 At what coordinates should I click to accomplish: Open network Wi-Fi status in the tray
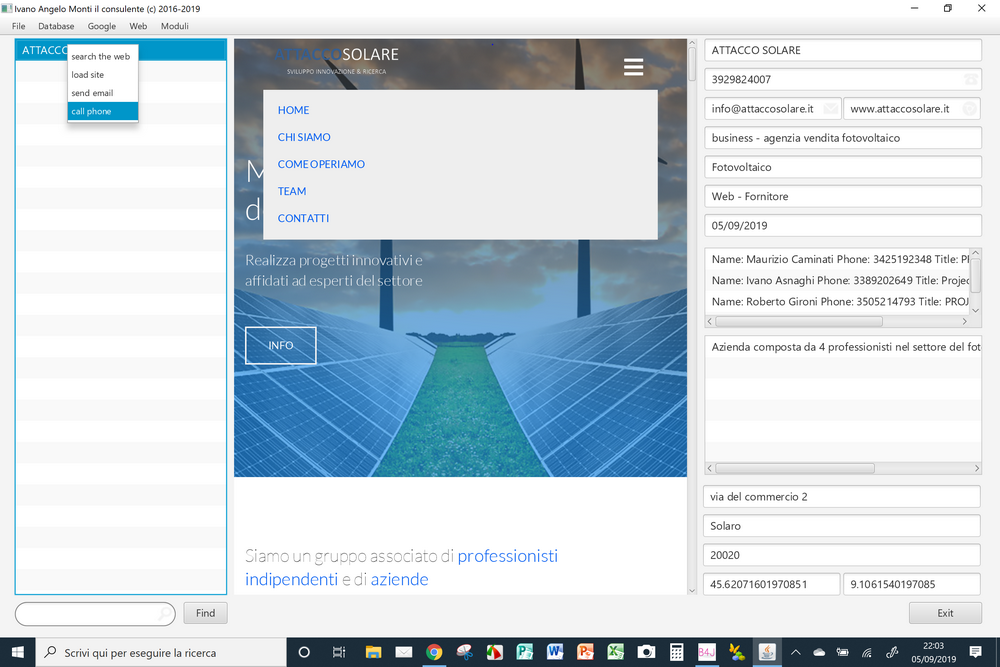click(867, 652)
